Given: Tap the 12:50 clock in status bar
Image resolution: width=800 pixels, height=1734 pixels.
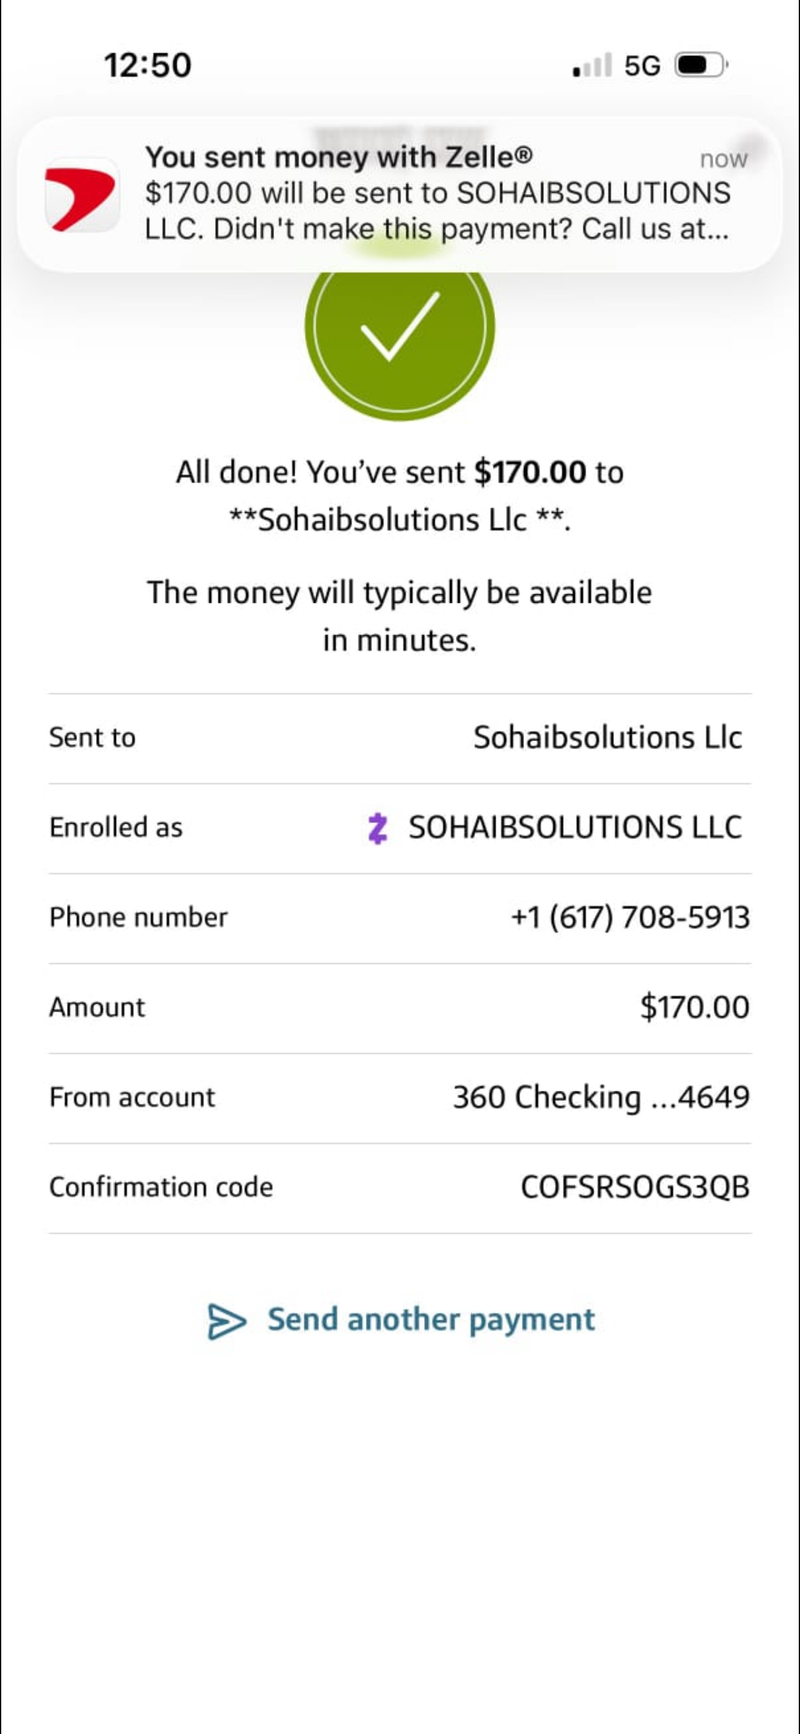Looking at the screenshot, I should pyautogui.click(x=147, y=65).
